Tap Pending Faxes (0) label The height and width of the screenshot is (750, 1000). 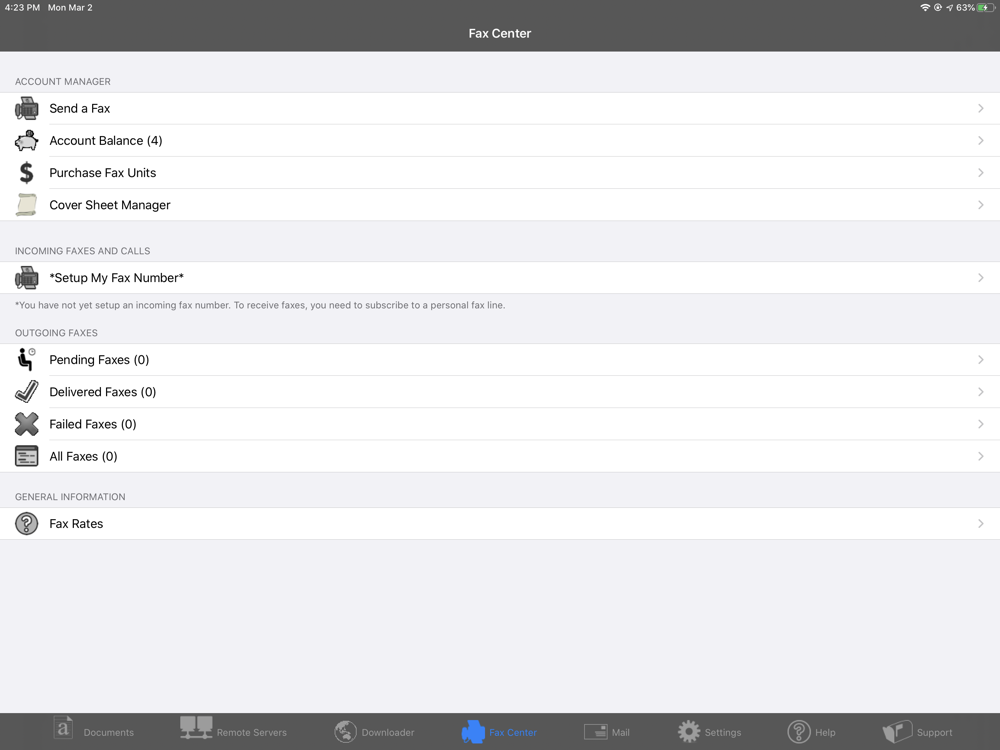coord(99,360)
